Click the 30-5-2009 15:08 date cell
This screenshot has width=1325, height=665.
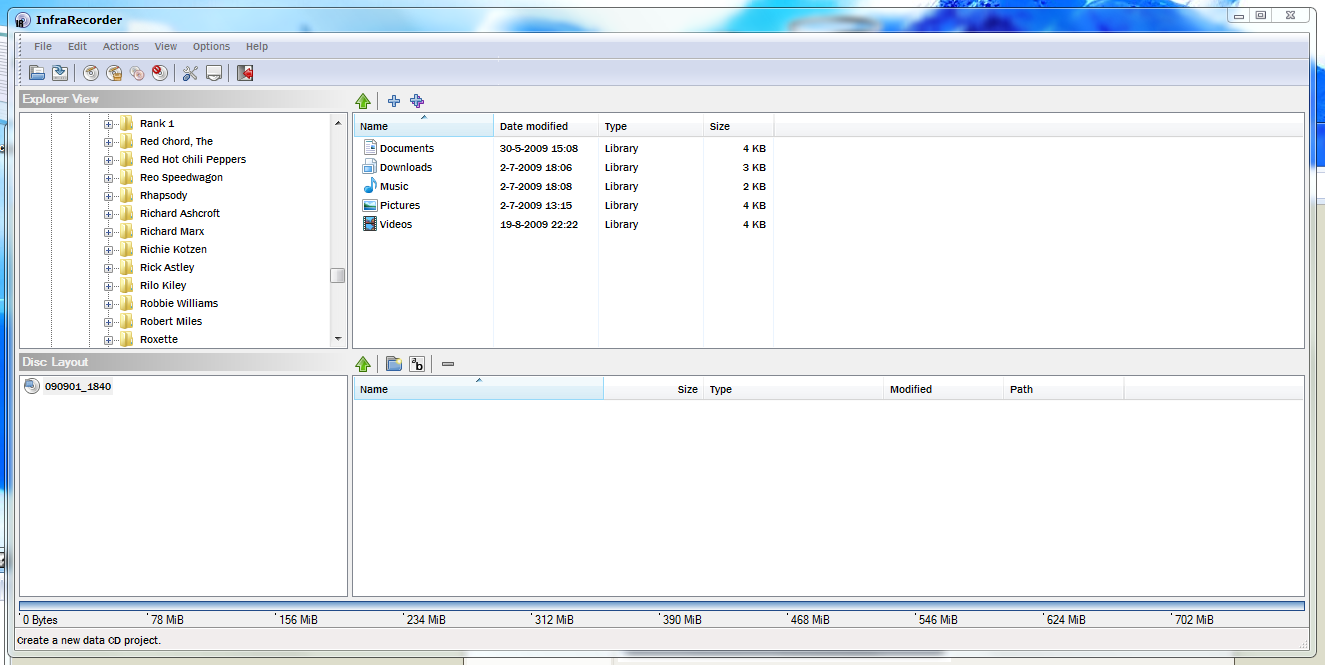point(539,148)
